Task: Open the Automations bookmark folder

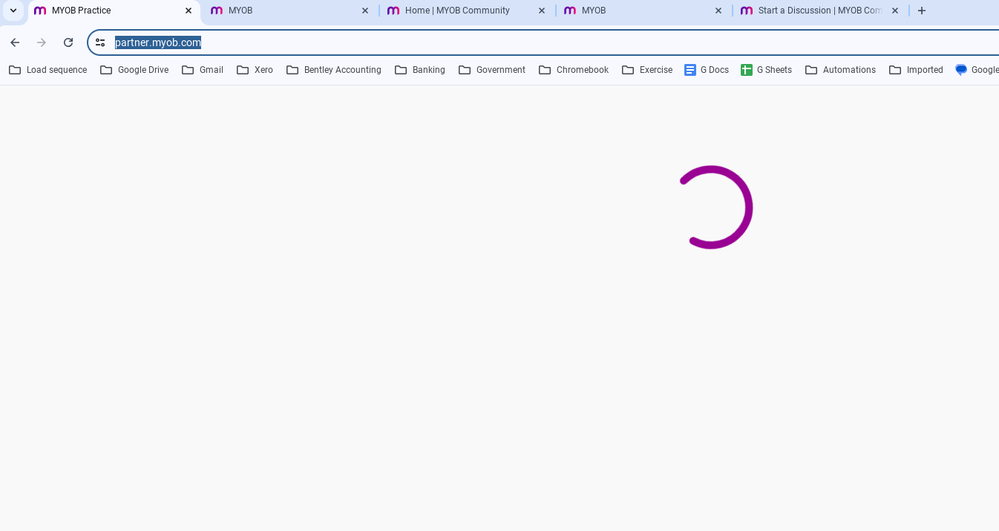Action: click(840, 70)
